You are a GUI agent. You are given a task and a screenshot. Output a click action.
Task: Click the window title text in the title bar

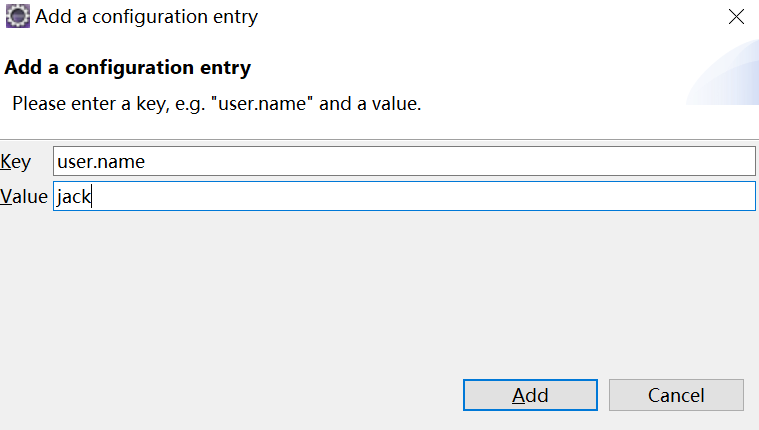coord(147,16)
